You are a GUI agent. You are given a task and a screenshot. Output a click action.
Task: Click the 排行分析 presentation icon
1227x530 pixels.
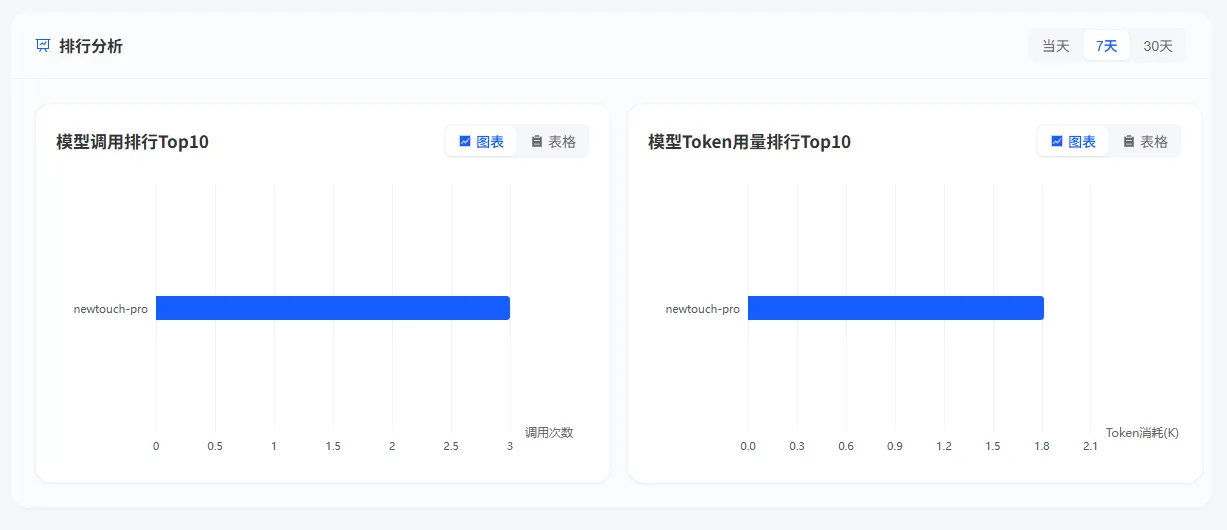point(43,45)
